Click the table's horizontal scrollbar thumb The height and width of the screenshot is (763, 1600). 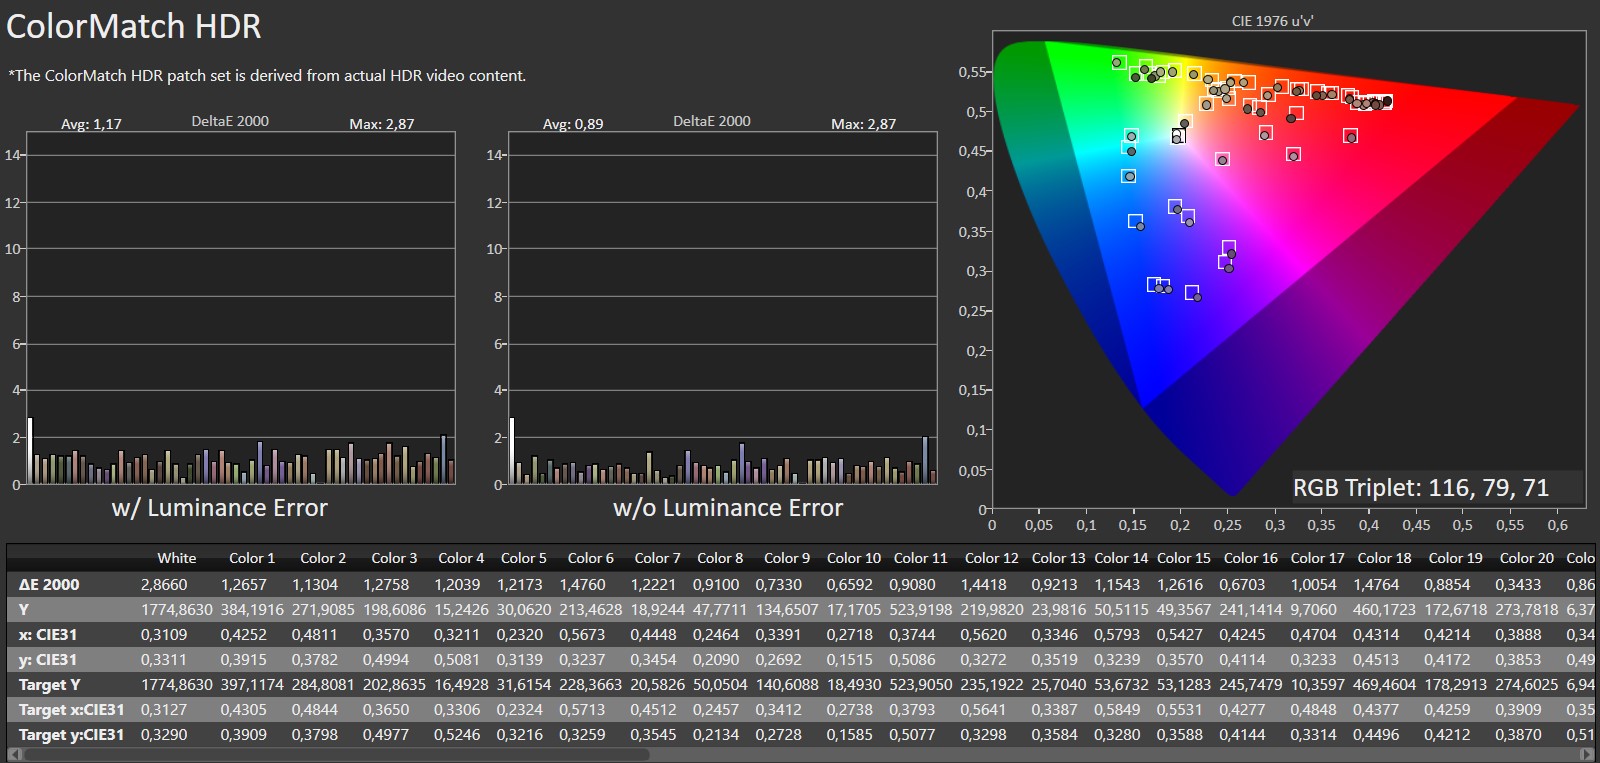point(335,755)
